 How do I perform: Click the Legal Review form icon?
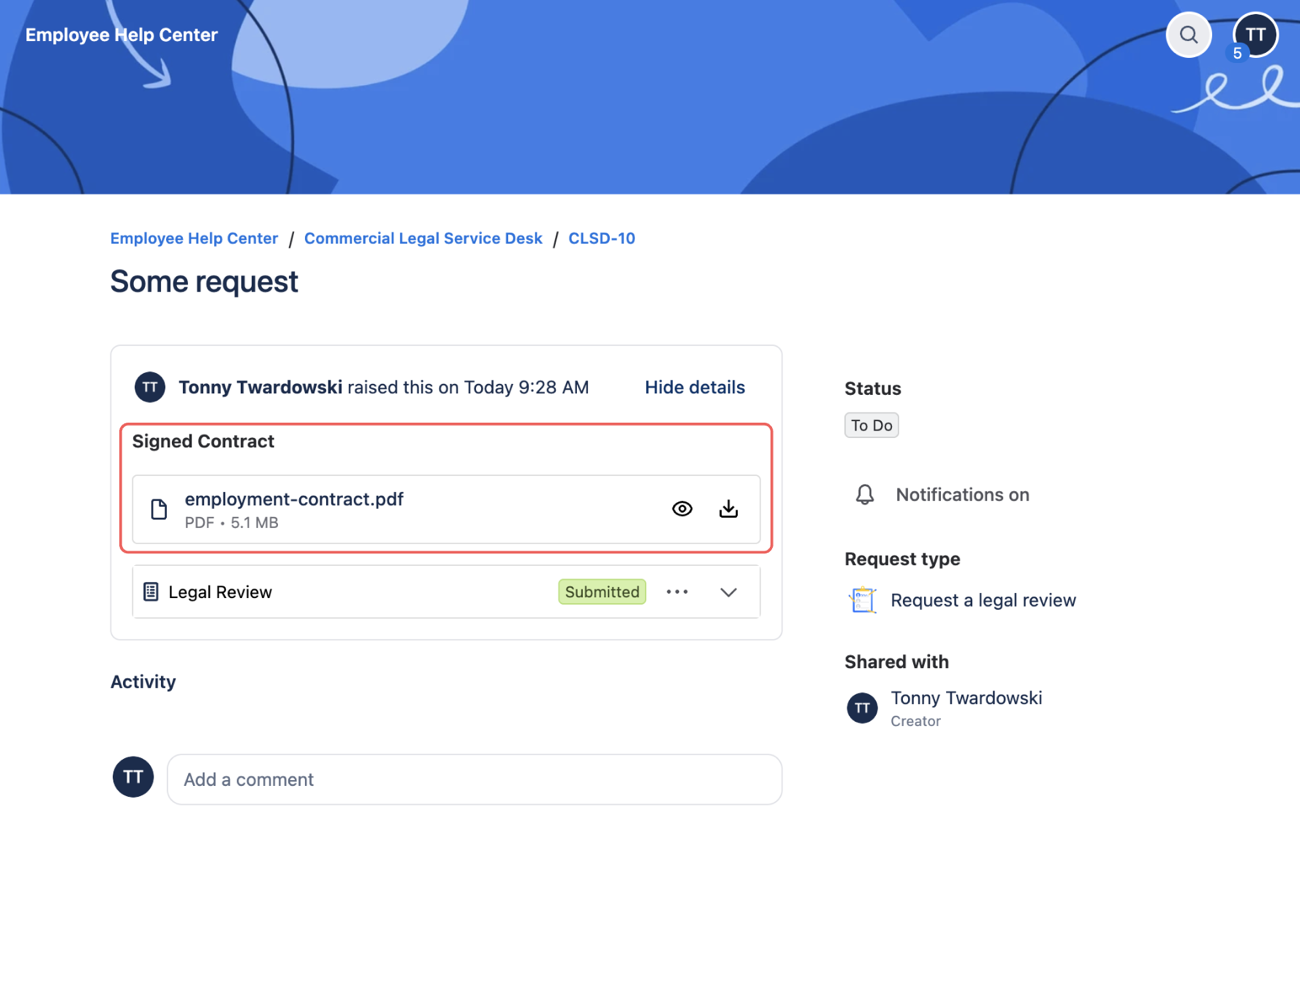point(151,592)
